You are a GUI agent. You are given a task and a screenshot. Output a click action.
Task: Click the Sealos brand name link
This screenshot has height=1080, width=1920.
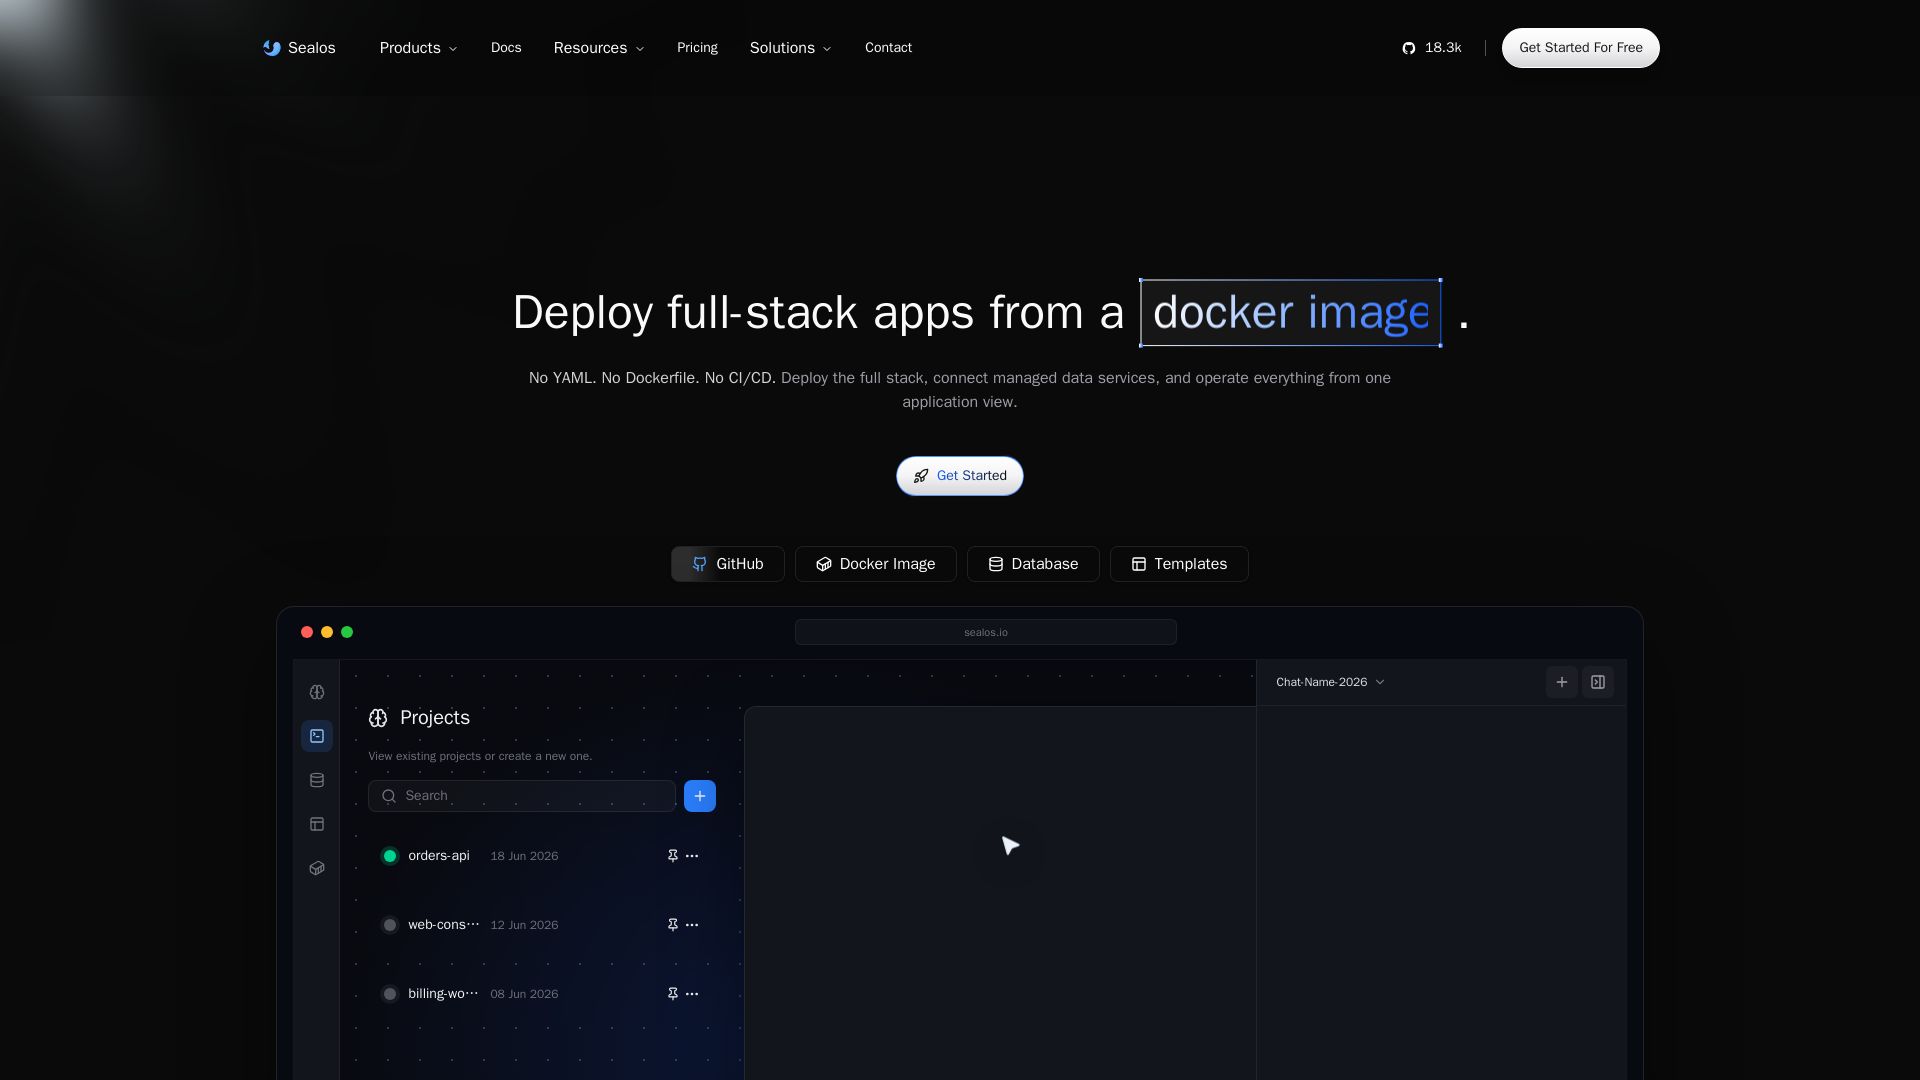pos(312,48)
